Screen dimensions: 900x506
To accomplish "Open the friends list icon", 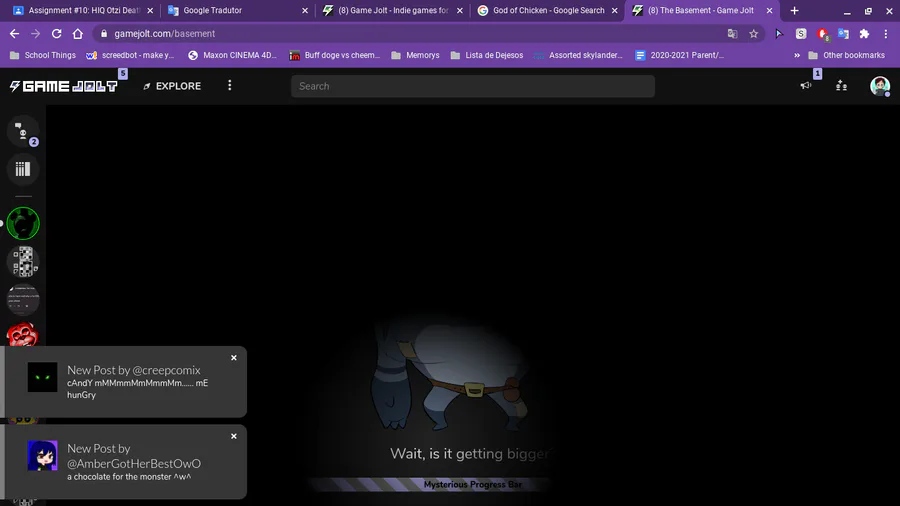I will point(841,86).
